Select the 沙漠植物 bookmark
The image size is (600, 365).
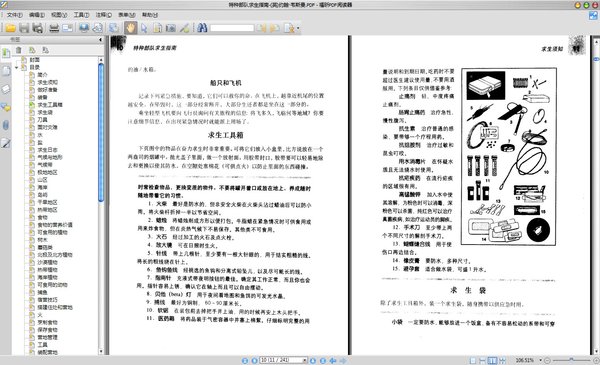pos(47,262)
